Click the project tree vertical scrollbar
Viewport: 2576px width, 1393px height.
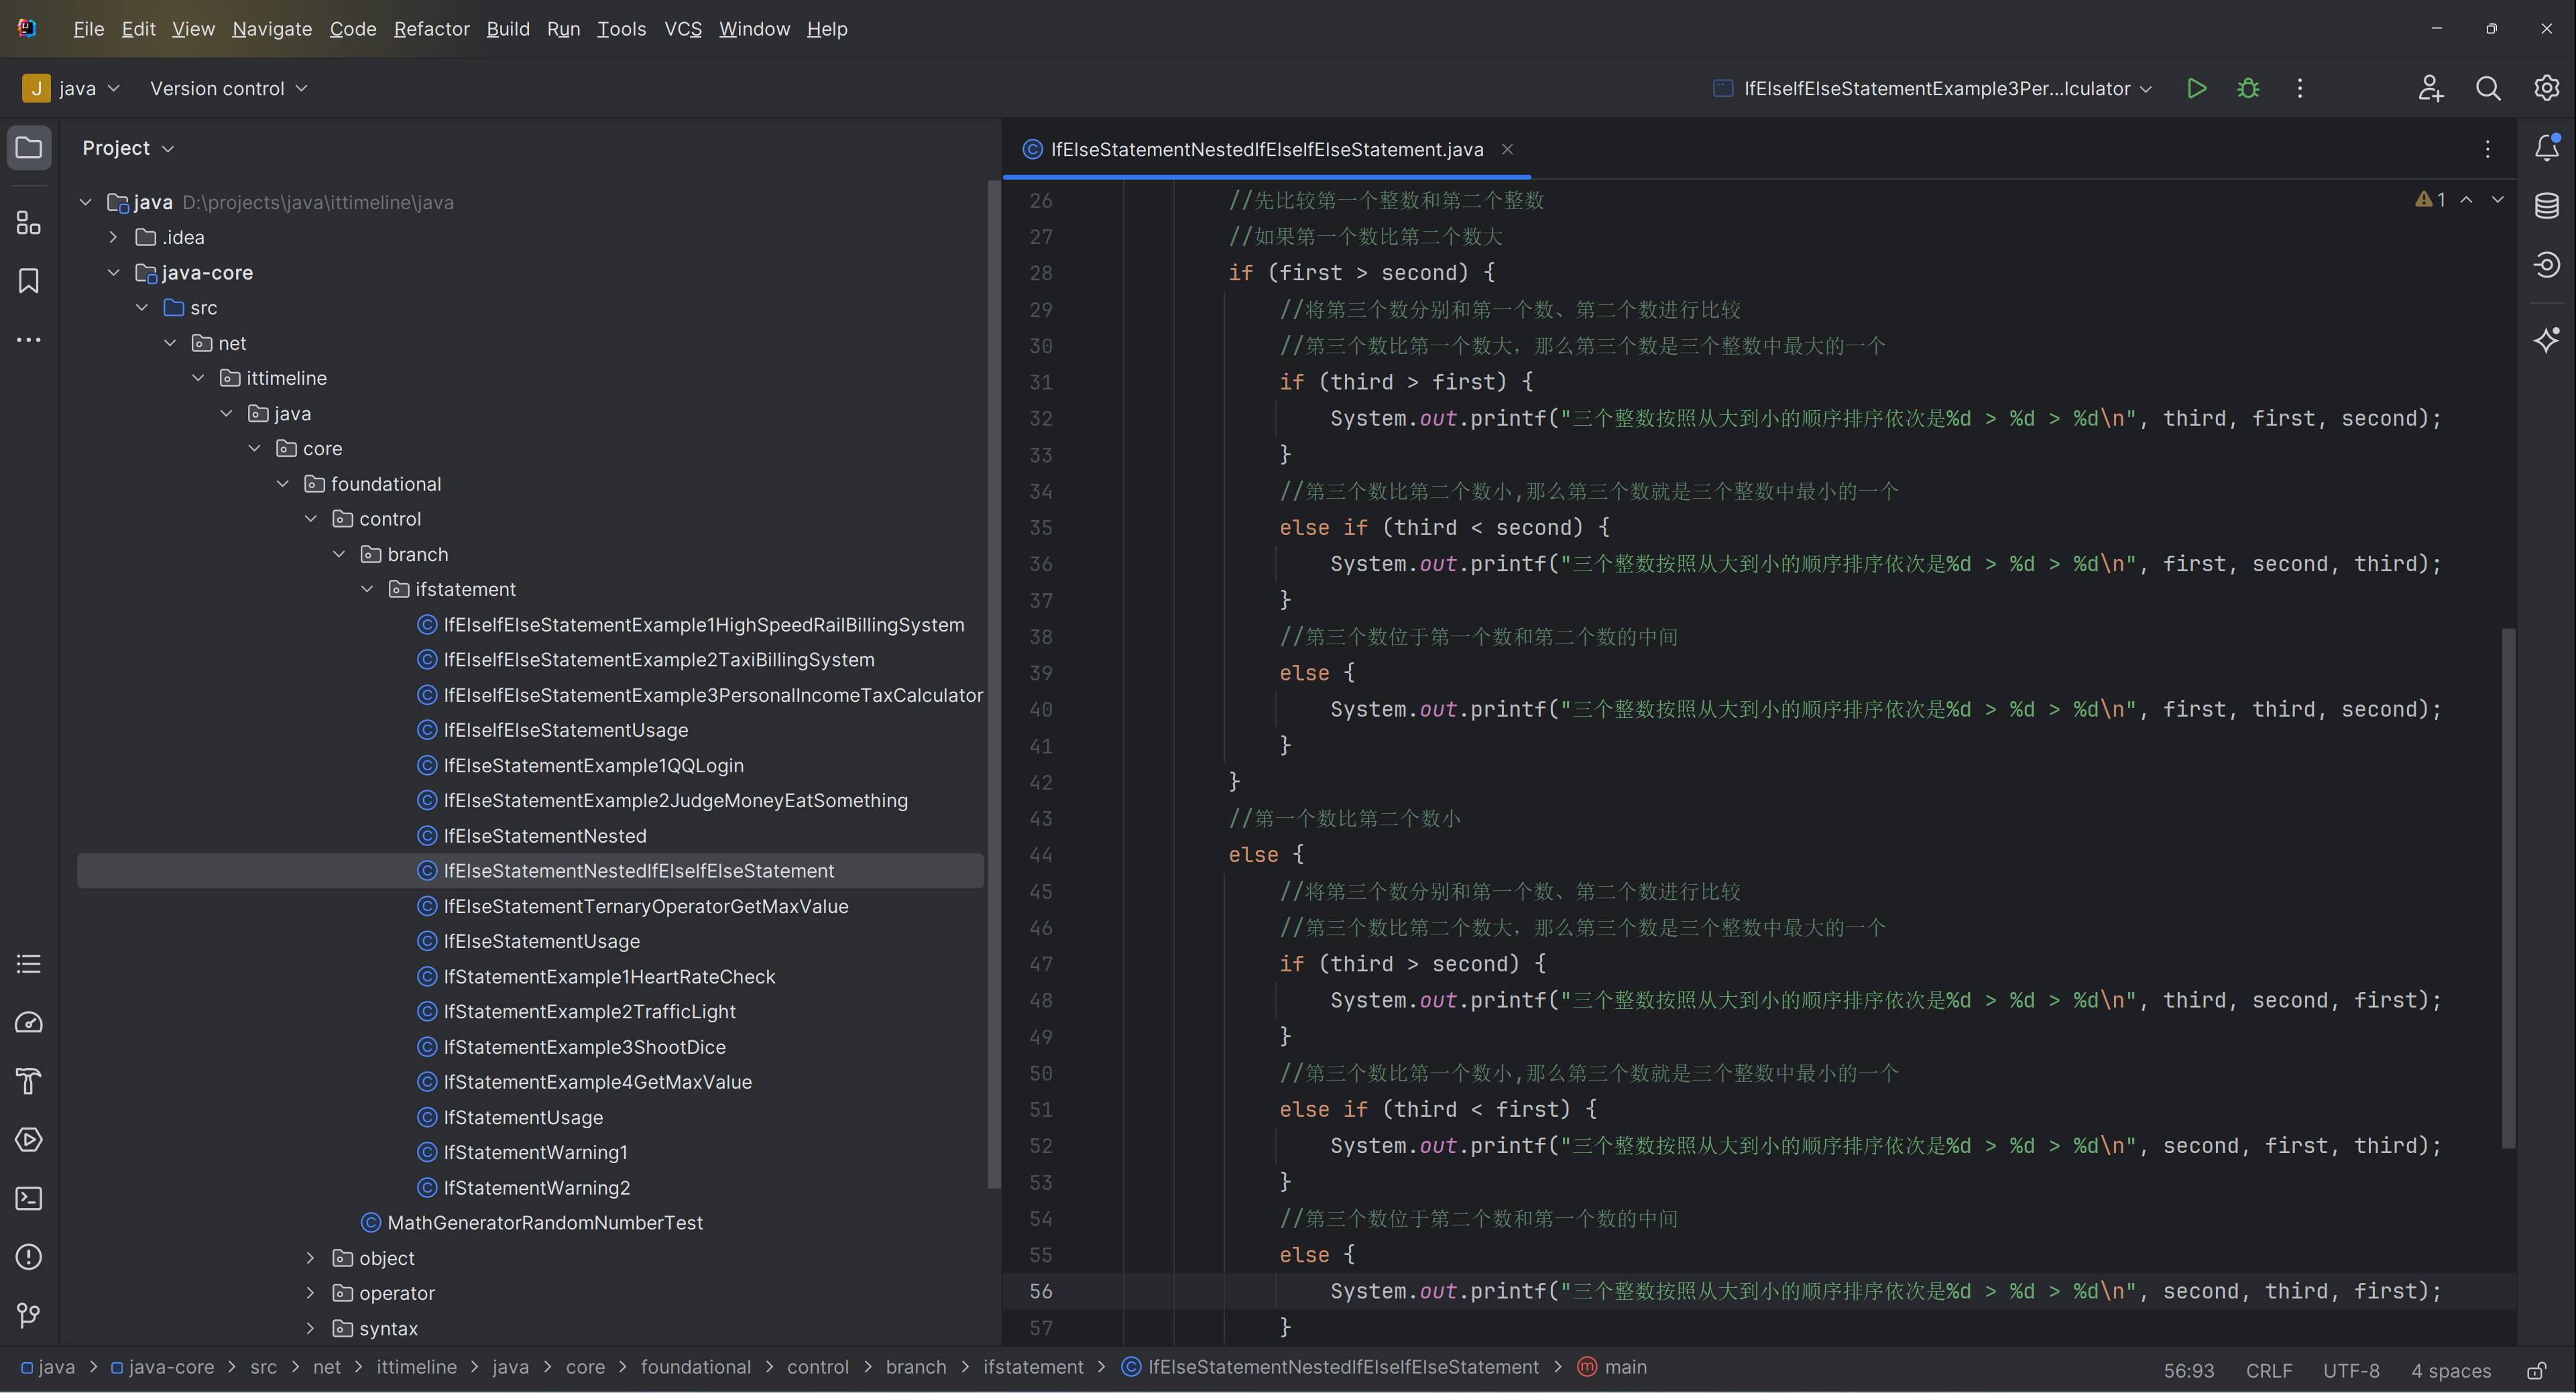pyautogui.click(x=993, y=685)
